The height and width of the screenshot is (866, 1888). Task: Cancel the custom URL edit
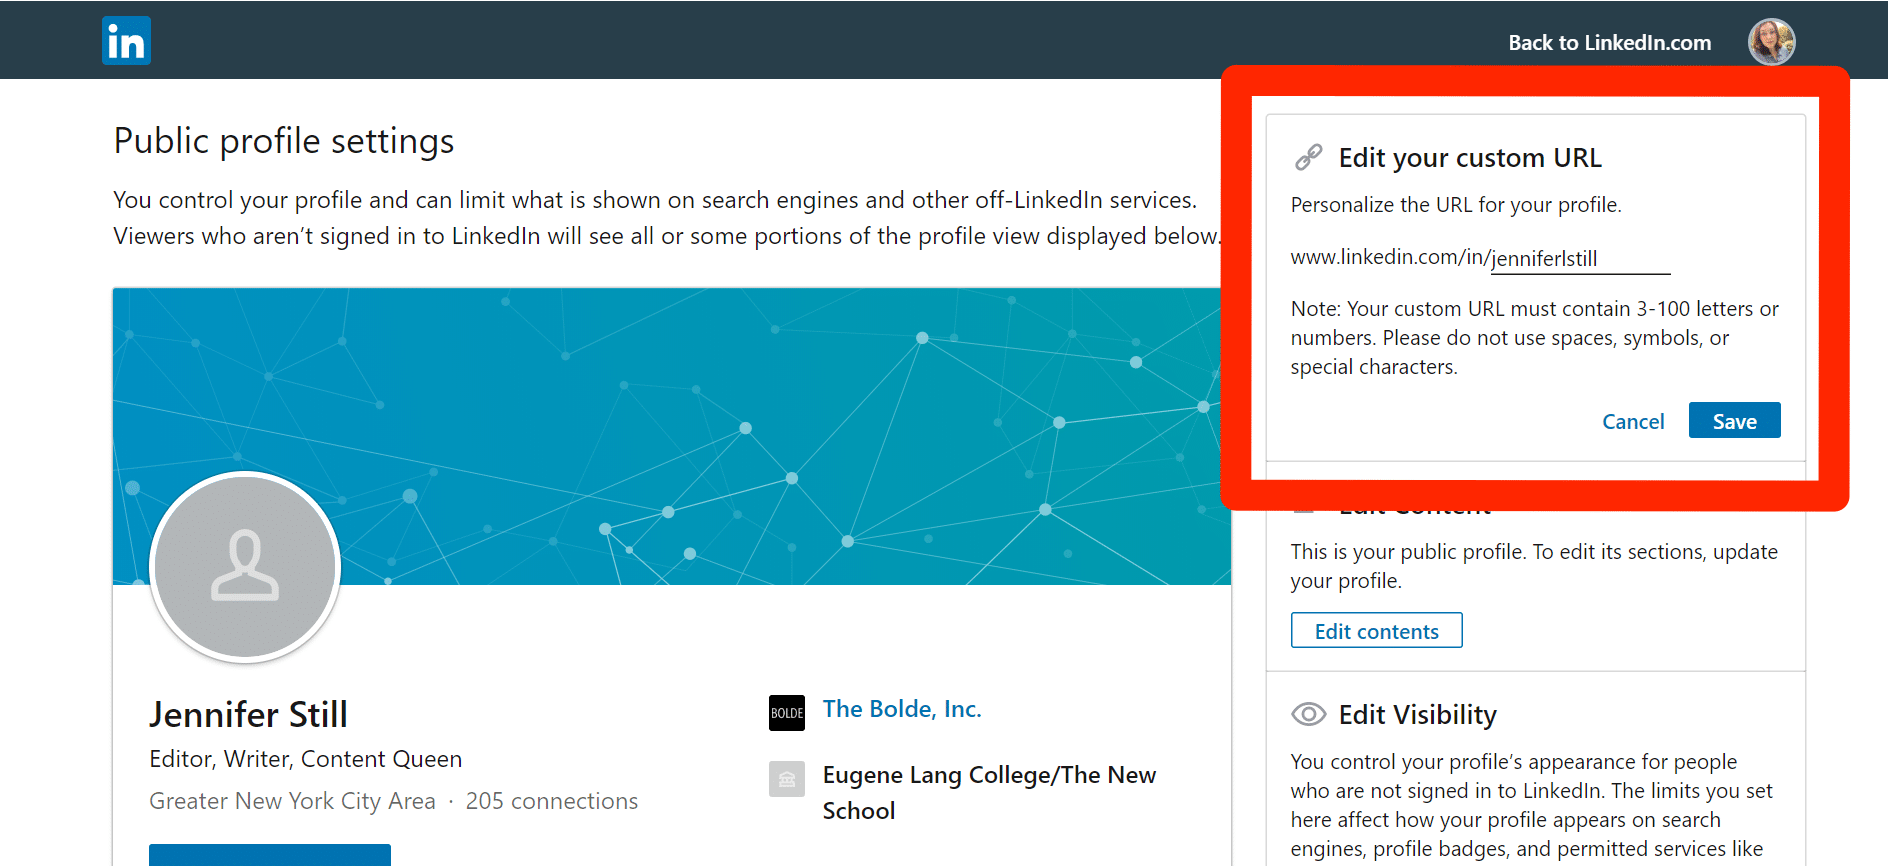pyautogui.click(x=1633, y=422)
